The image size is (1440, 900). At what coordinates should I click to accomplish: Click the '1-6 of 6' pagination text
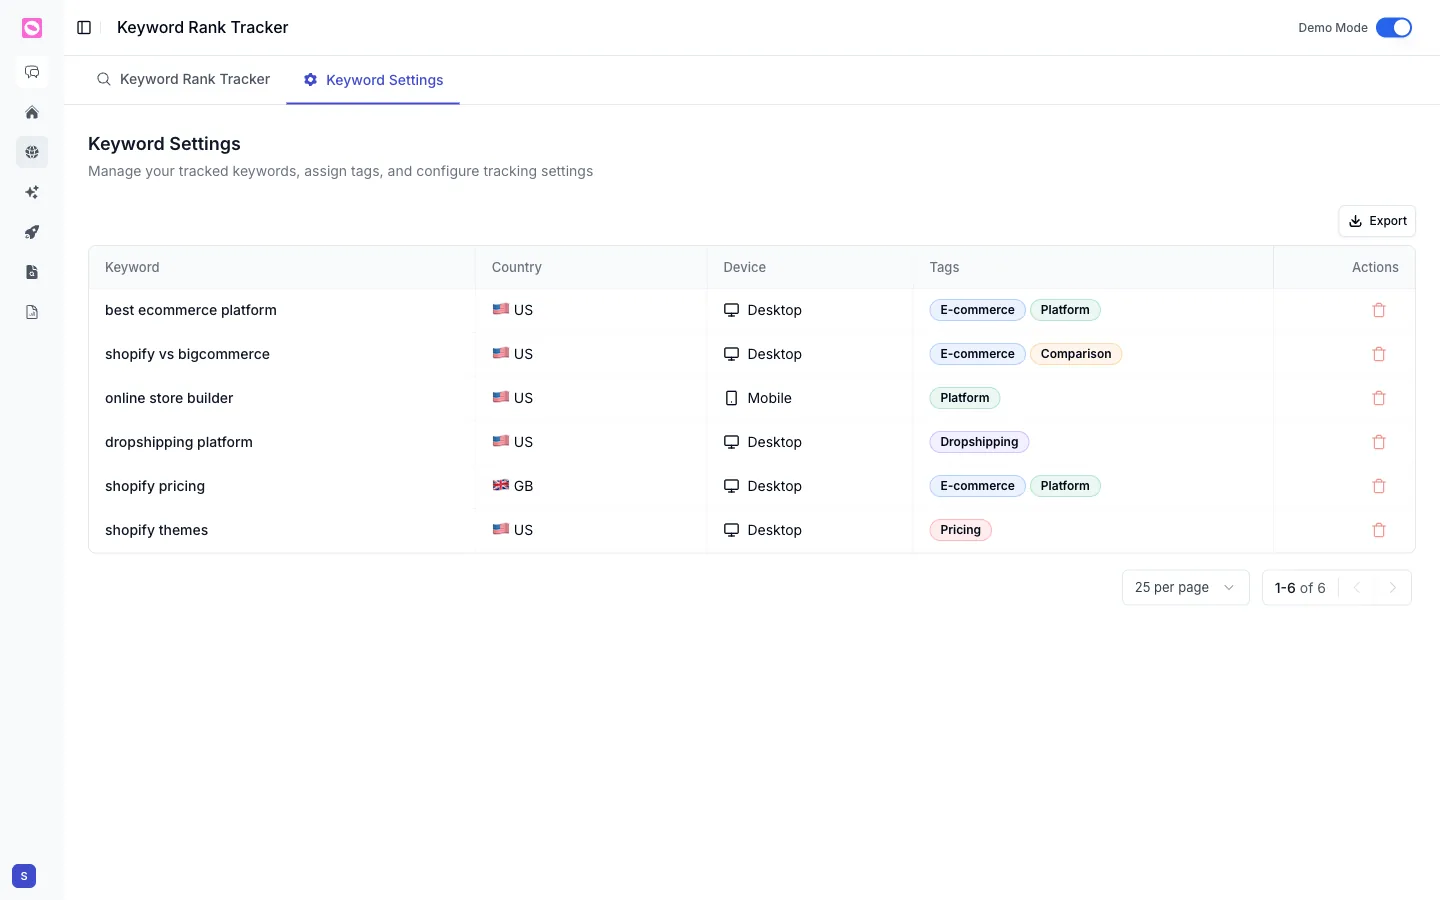pyautogui.click(x=1300, y=588)
